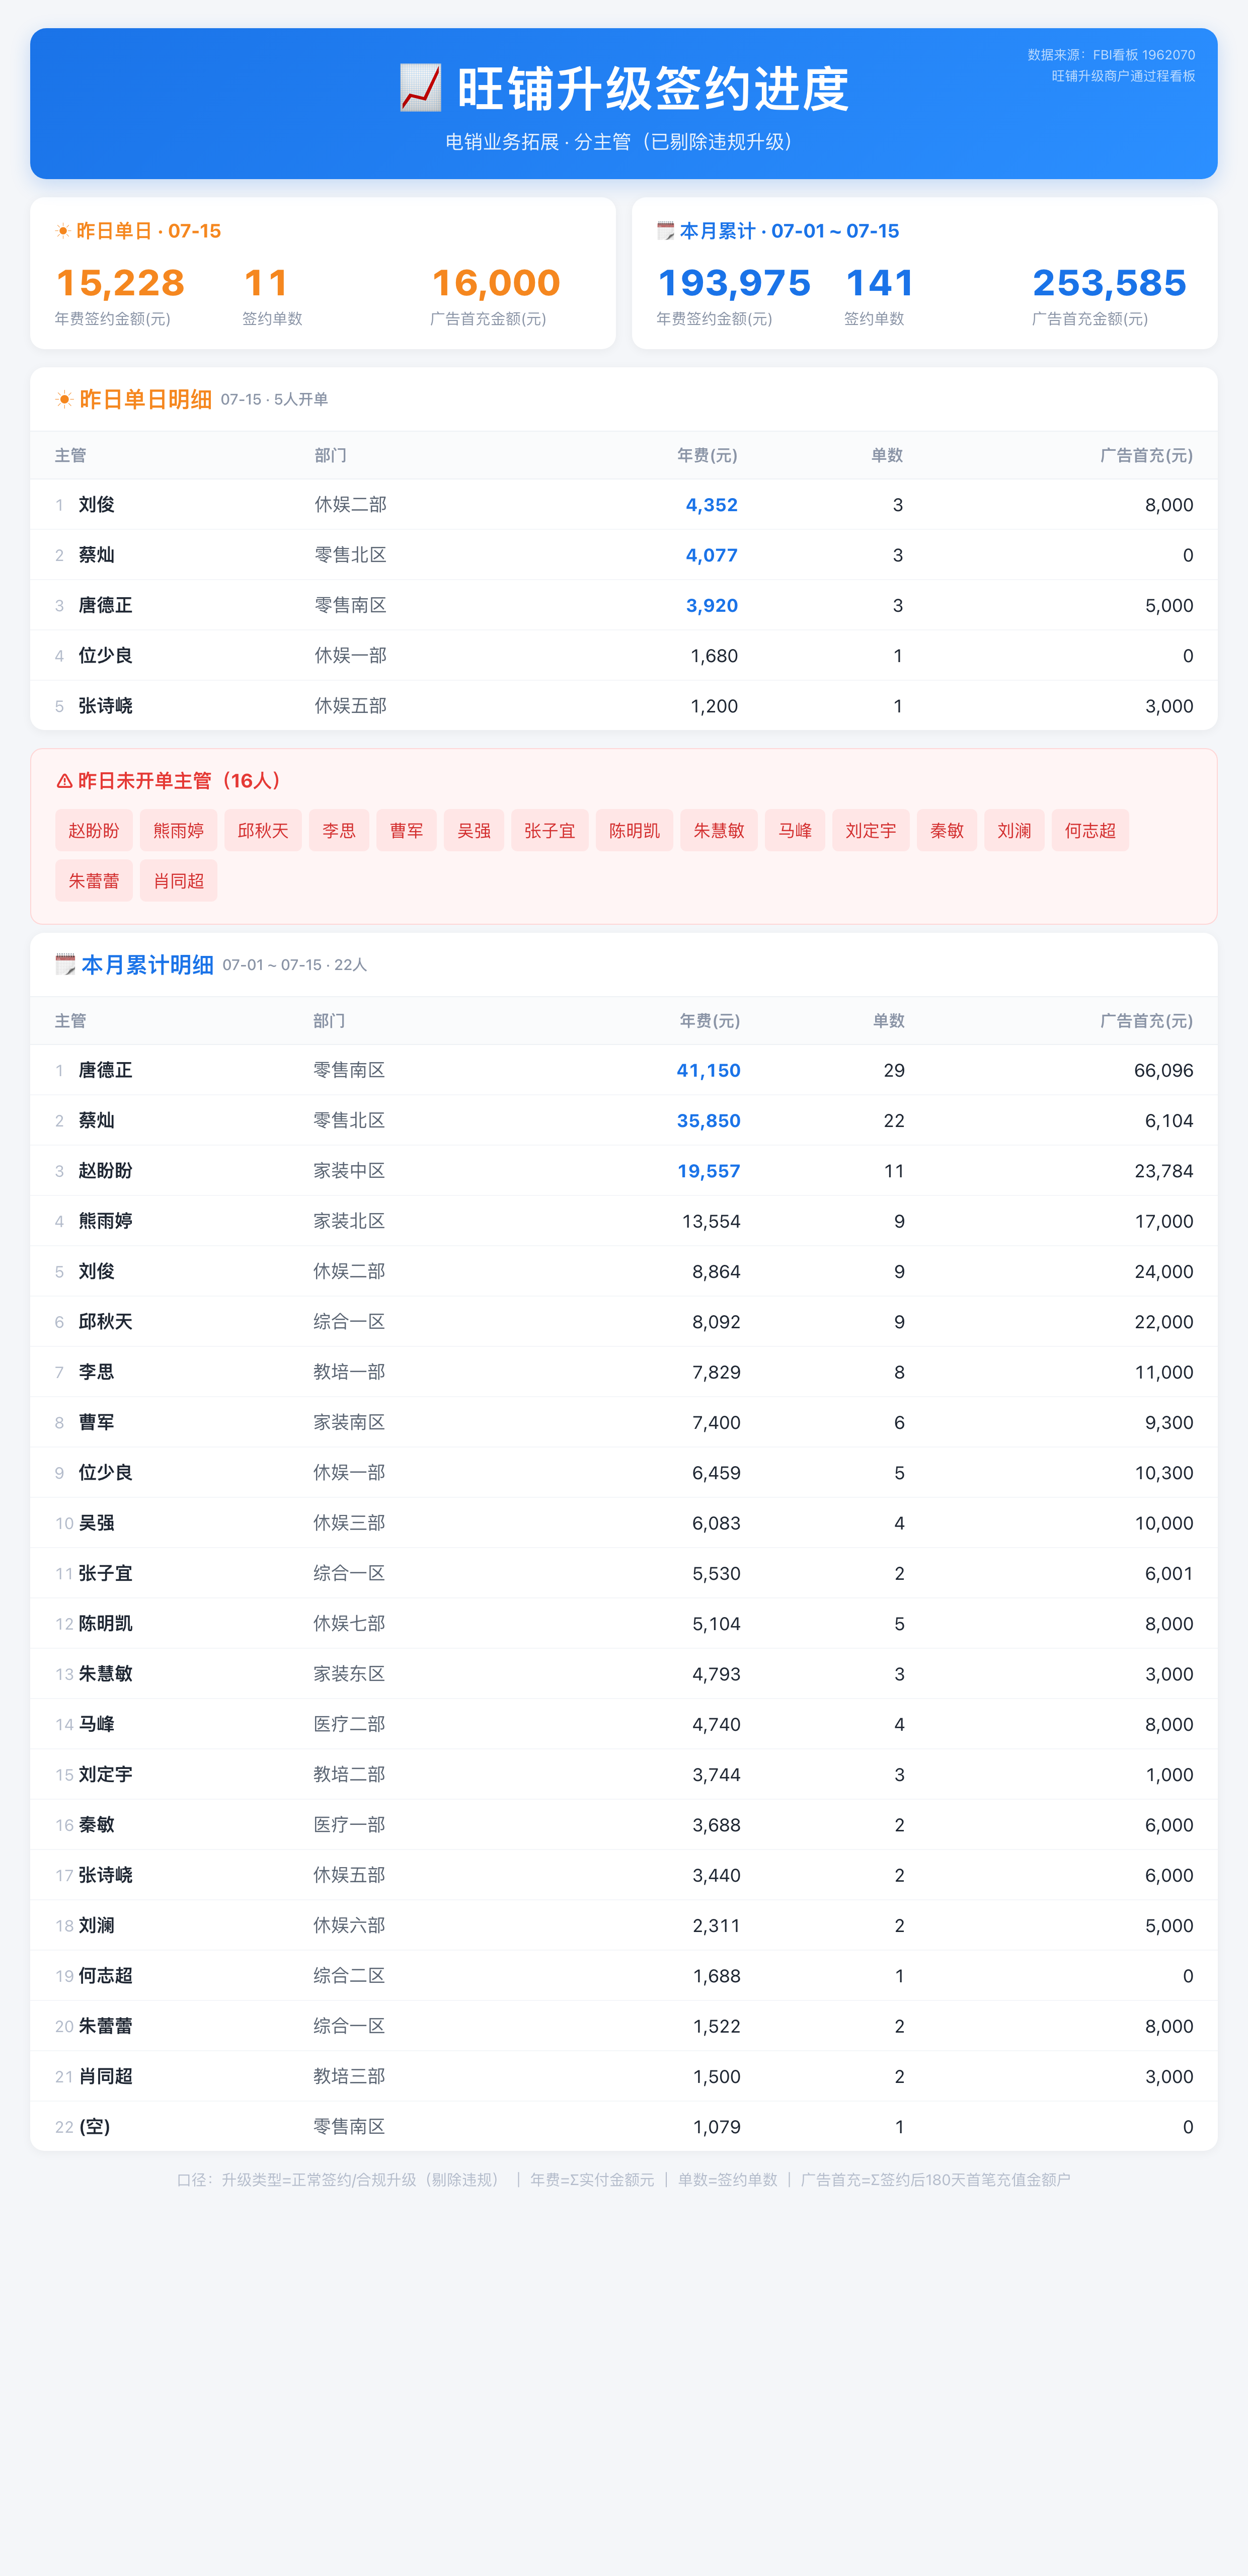This screenshot has width=1248, height=2576.
Task: Select the daily 年费签约金额 value 15,228
Action: pos(120,283)
